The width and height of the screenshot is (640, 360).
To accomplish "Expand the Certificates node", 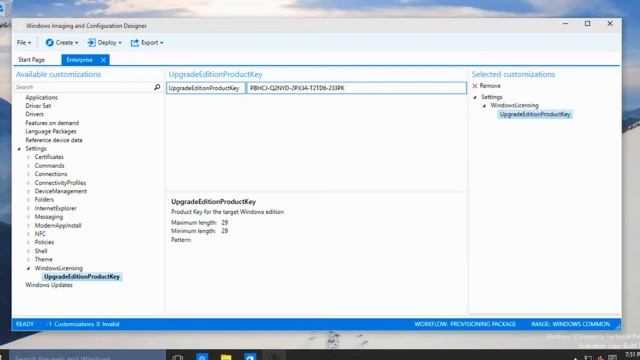I will [x=28, y=157].
